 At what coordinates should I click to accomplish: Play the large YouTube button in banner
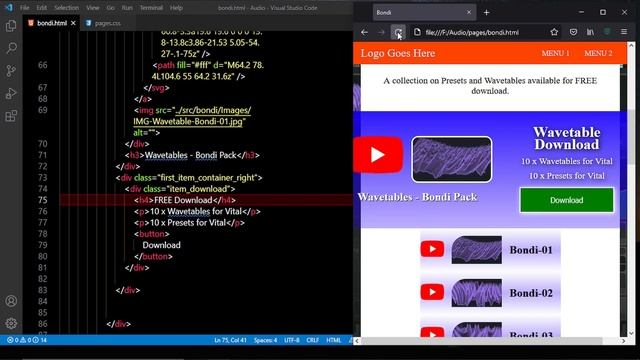(378, 155)
